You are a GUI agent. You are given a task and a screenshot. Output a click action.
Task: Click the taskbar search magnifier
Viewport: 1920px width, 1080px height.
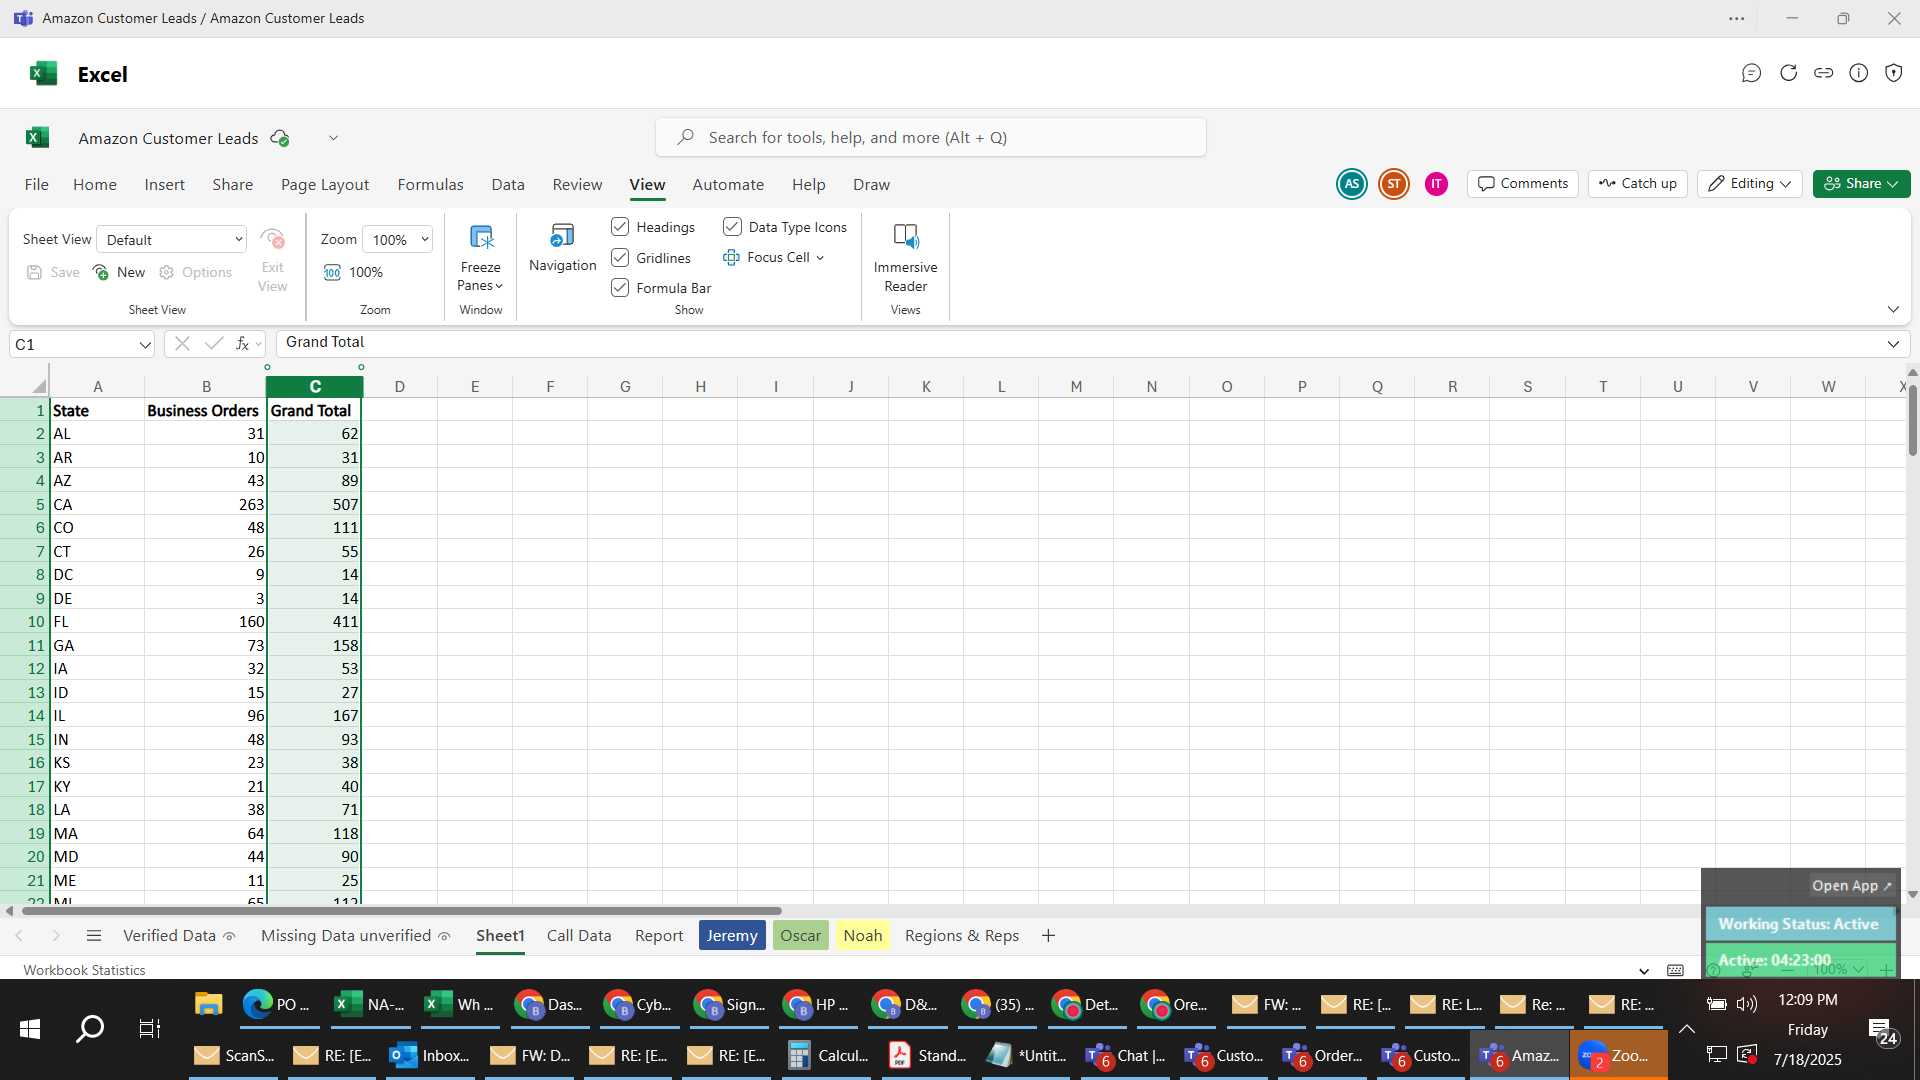click(90, 1029)
